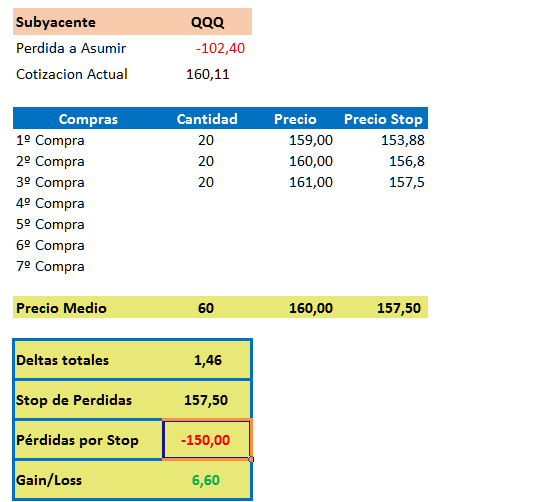Viewport: 543px width, 502px height.
Task: Select the Gain/Loss value 6,60
Action: tap(206, 480)
